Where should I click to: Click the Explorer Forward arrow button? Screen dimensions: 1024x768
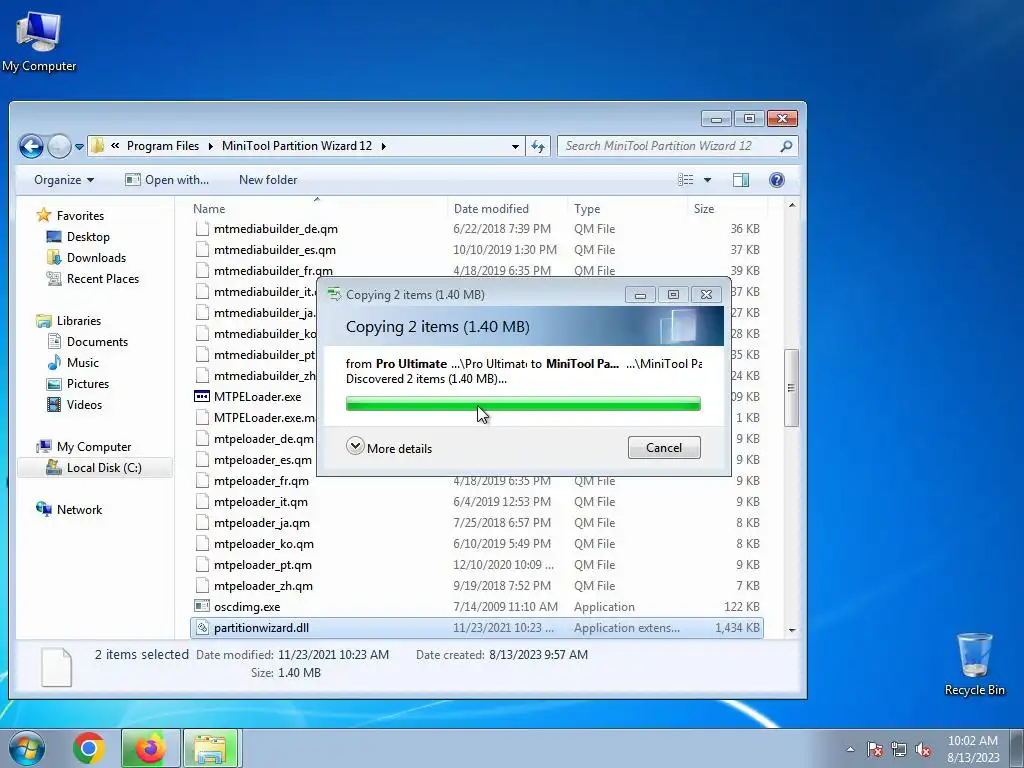click(59, 146)
